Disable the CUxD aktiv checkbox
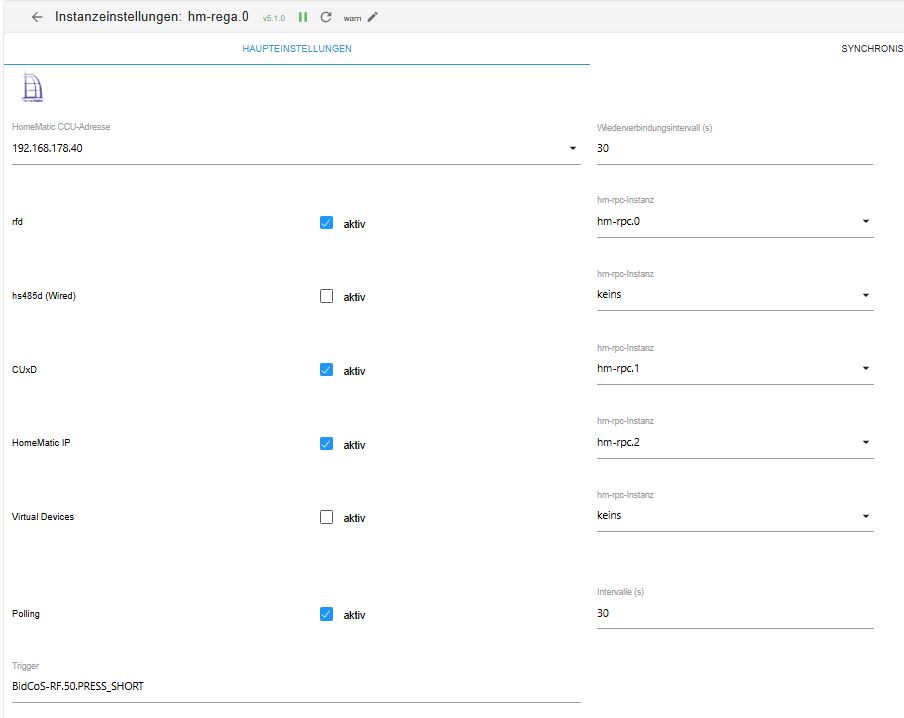904x718 pixels. (x=326, y=370)
